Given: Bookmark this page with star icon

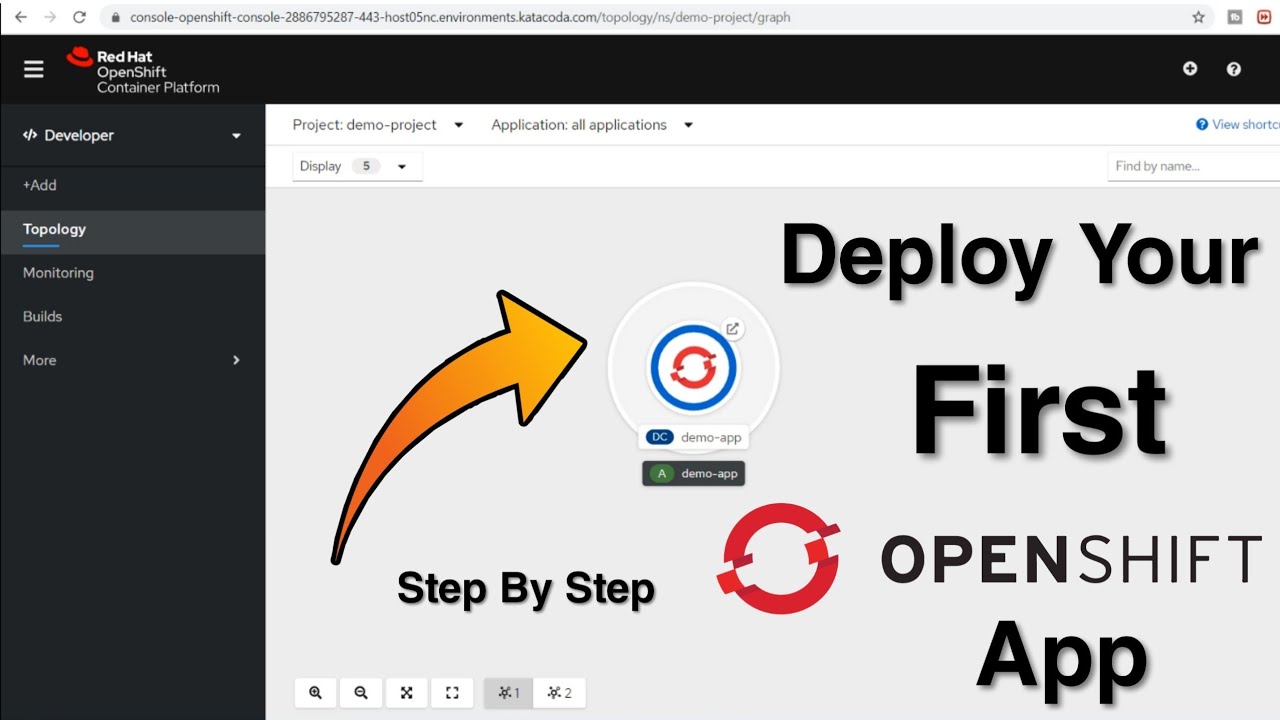Looking at the screenshot, I should coord(1198,17).
